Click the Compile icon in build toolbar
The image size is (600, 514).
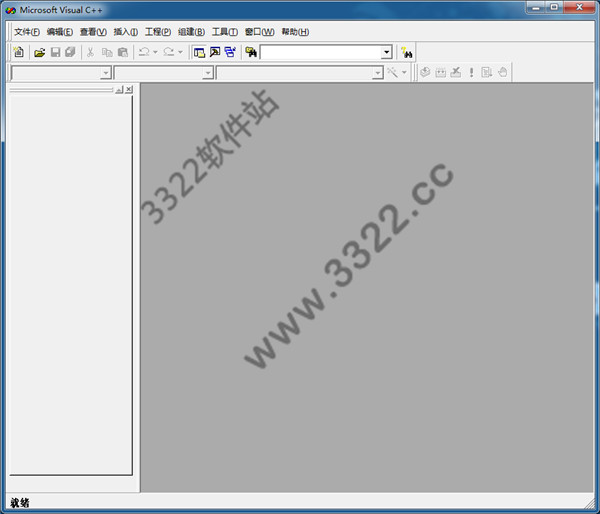coord(425,72)
